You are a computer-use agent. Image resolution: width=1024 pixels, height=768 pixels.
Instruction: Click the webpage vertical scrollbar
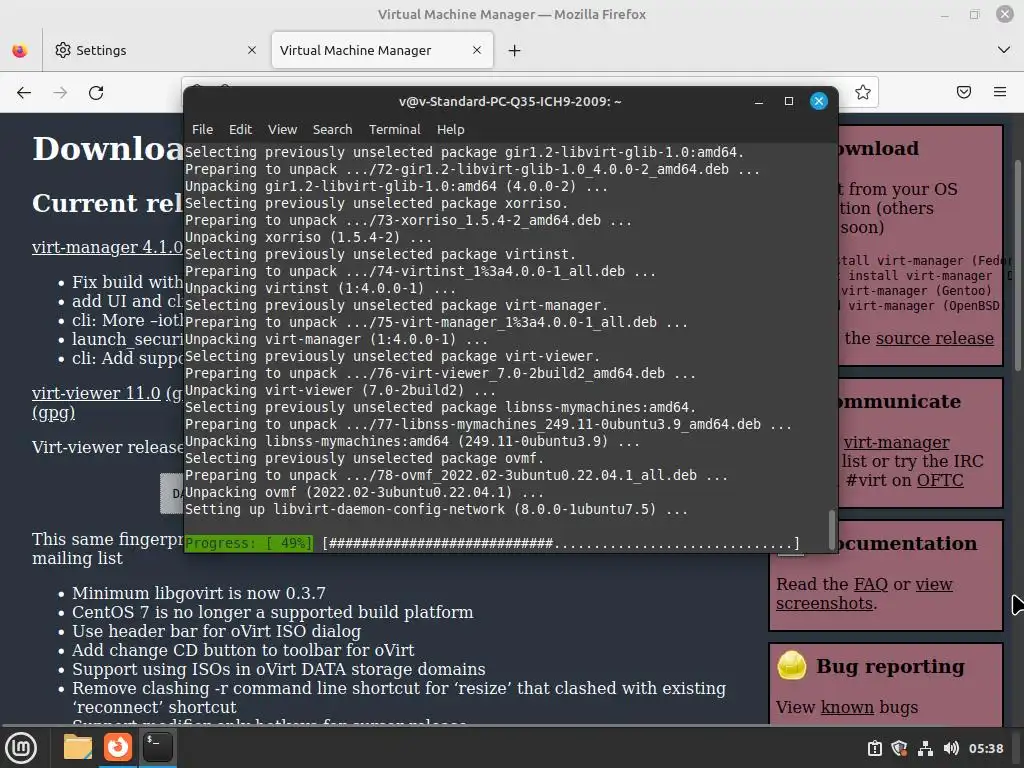pyautogui.click(x=1018, y=266)
